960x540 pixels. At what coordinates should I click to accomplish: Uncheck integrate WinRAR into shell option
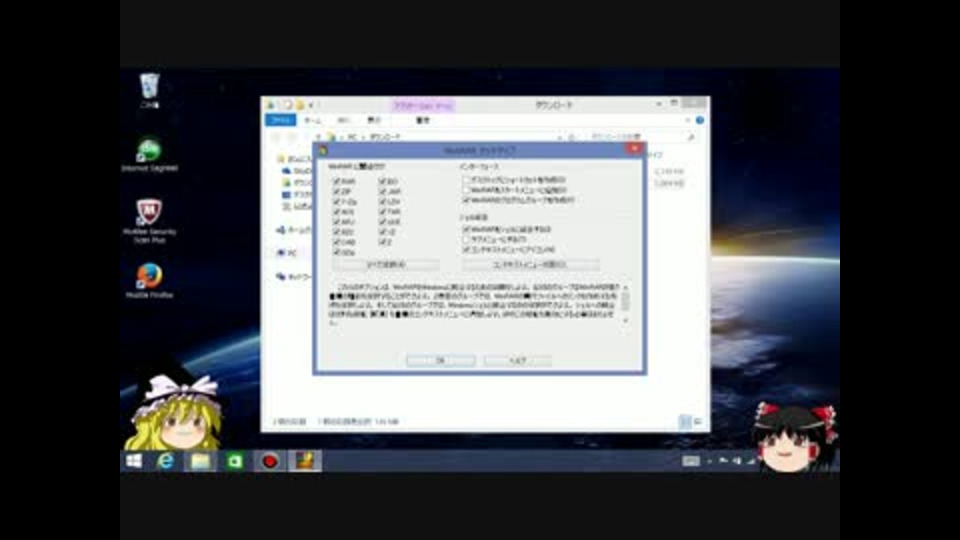[x=467, y=229]
